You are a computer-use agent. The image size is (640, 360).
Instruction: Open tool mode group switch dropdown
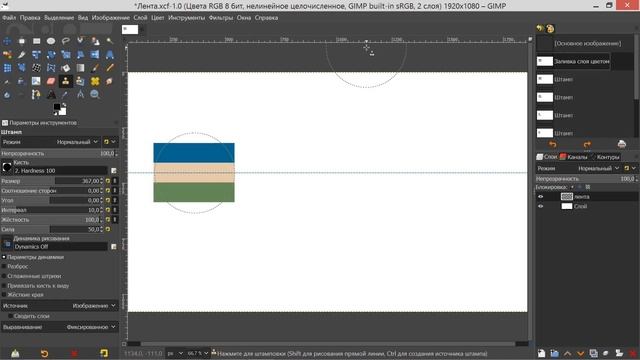click(109, 142)
